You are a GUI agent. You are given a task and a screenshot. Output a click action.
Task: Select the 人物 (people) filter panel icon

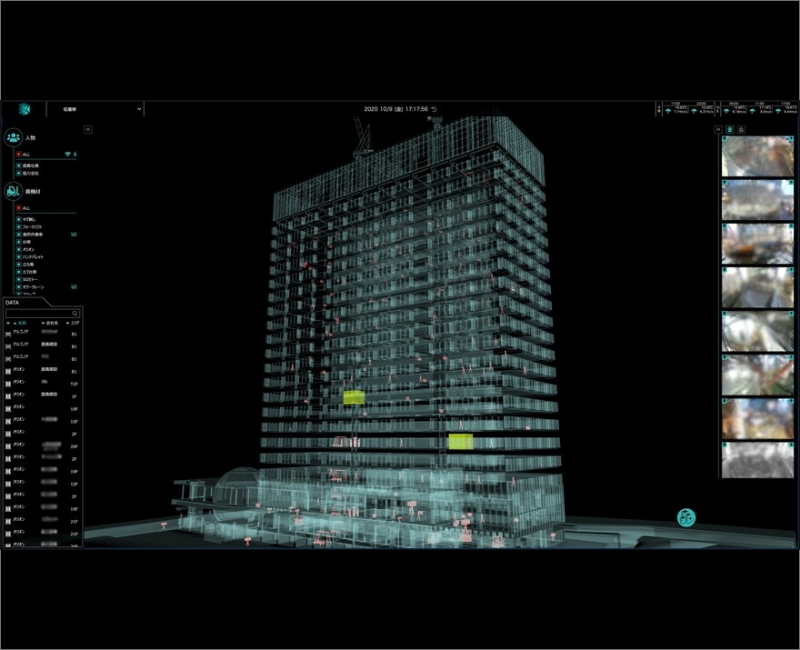click(12, 137)
